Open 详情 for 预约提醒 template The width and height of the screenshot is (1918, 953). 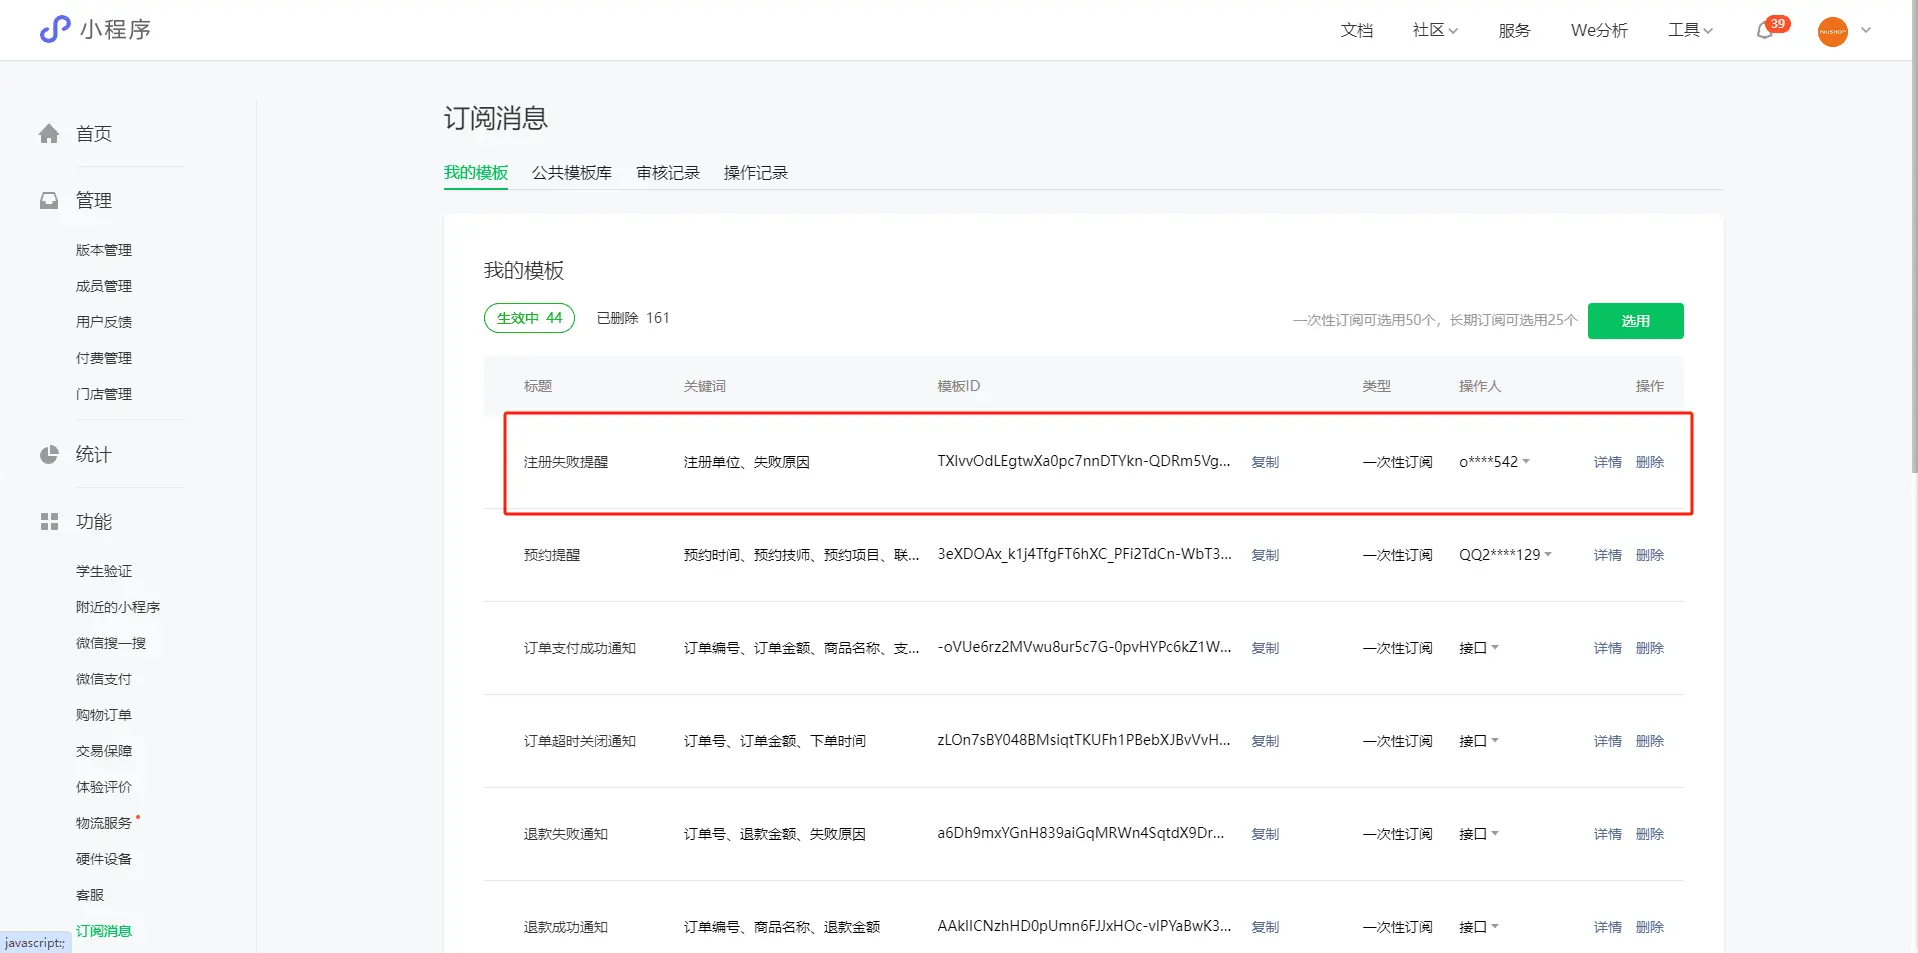click(1607, 555)
